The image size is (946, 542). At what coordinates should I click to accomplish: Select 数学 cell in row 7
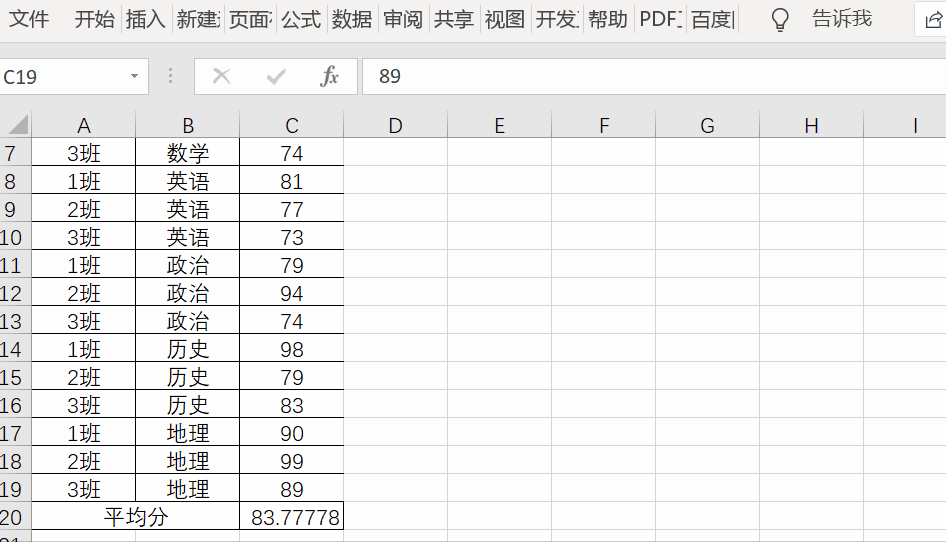point(188,153)
